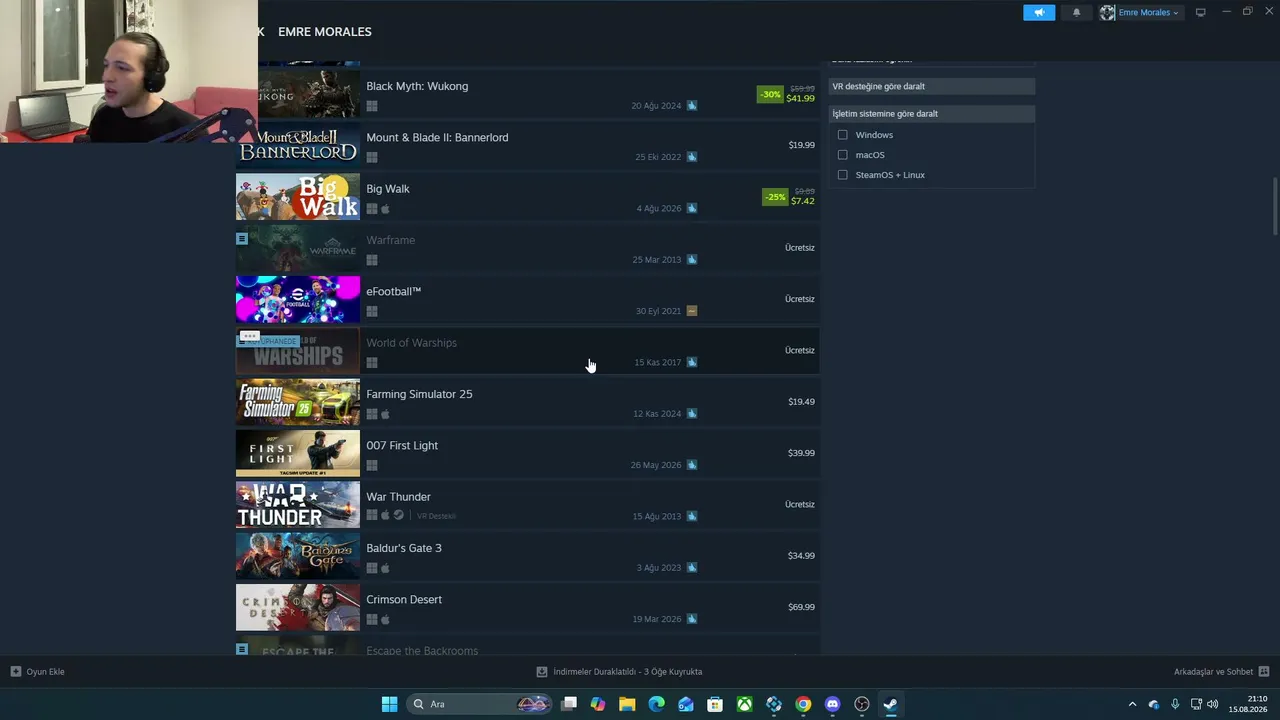
Task: Click the Apple platform icon under Big Walk
Action: (386, 209)
